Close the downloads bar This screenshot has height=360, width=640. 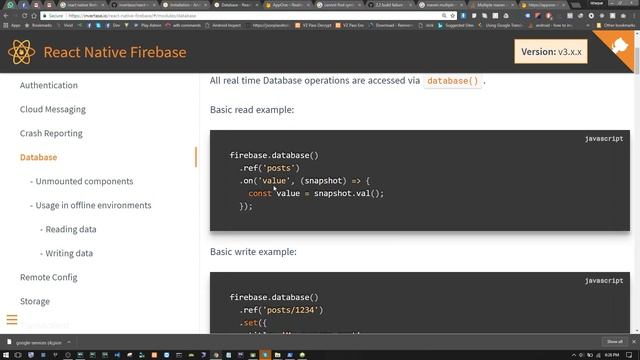(634, 342)
